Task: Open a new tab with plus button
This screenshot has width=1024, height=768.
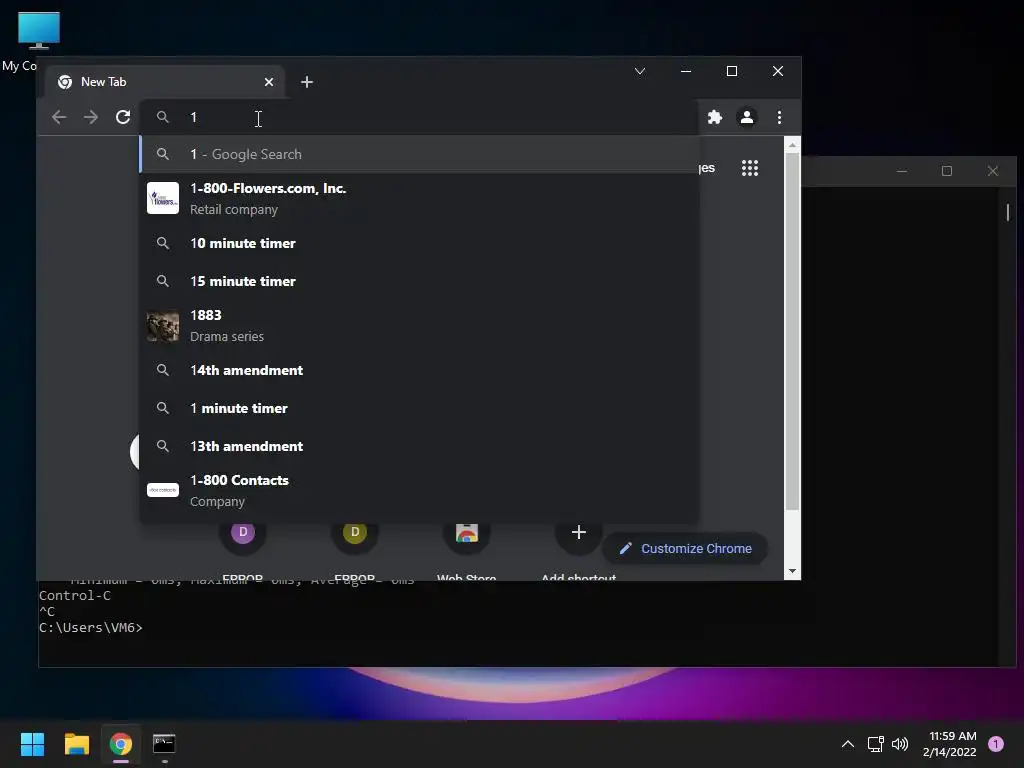Action: pos(307,82)
